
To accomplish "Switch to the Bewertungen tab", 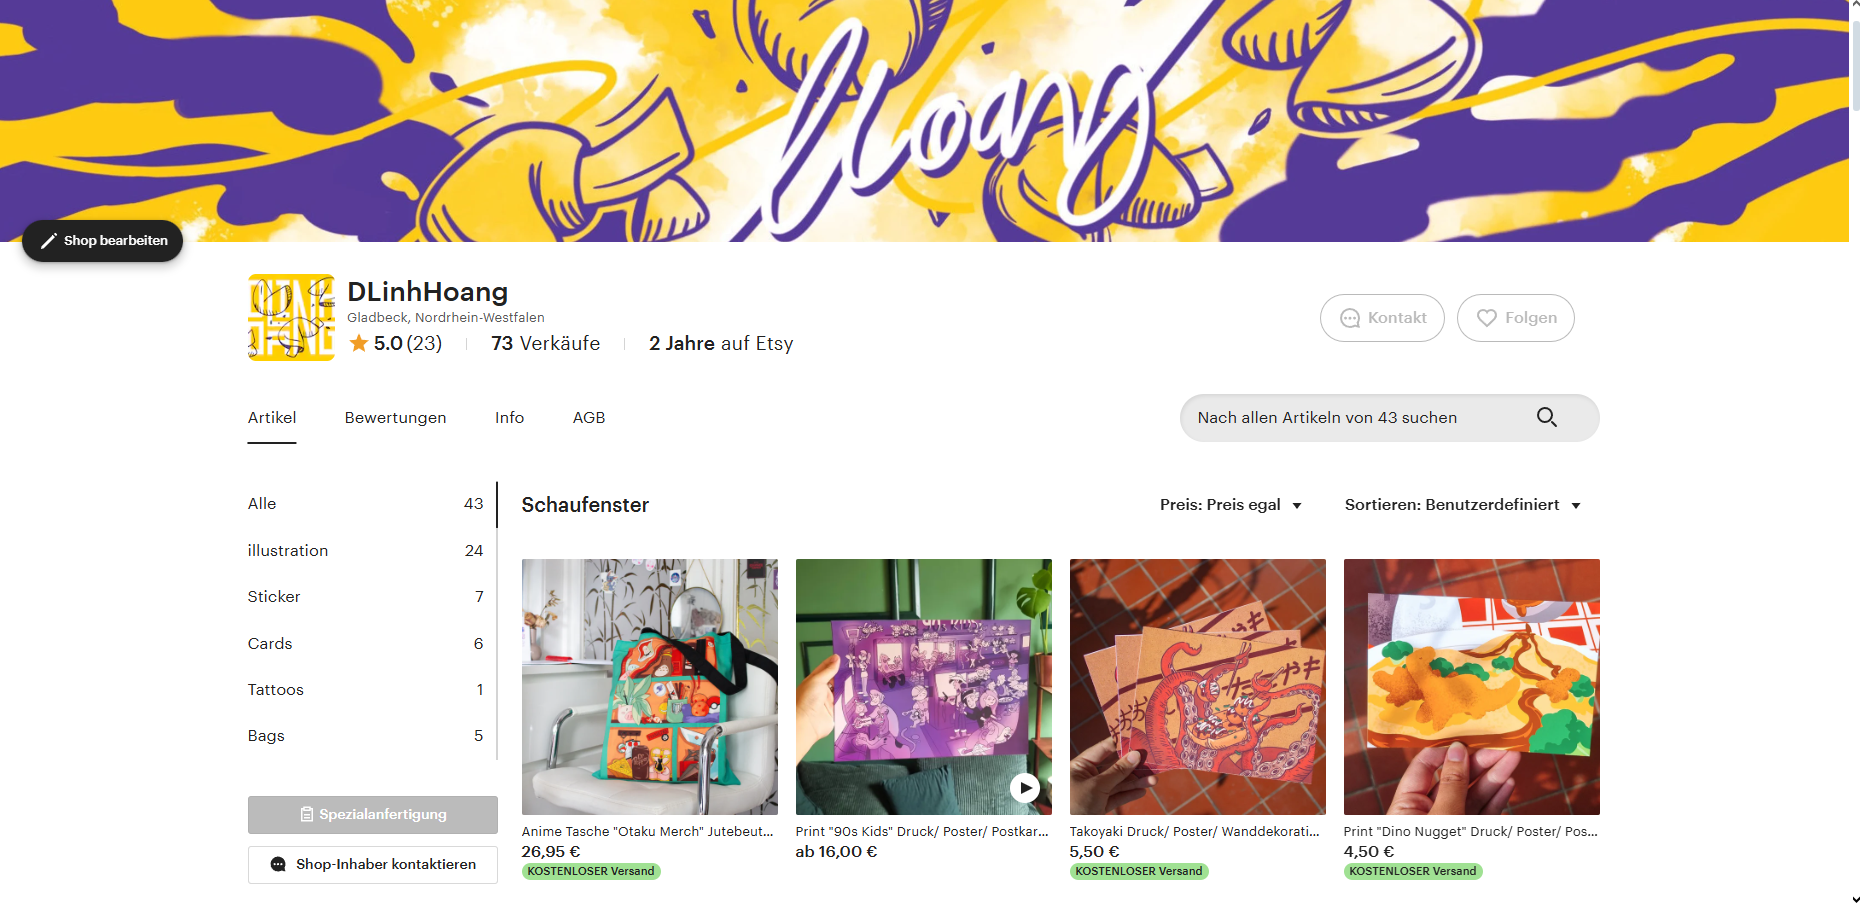I will point(395,418).
